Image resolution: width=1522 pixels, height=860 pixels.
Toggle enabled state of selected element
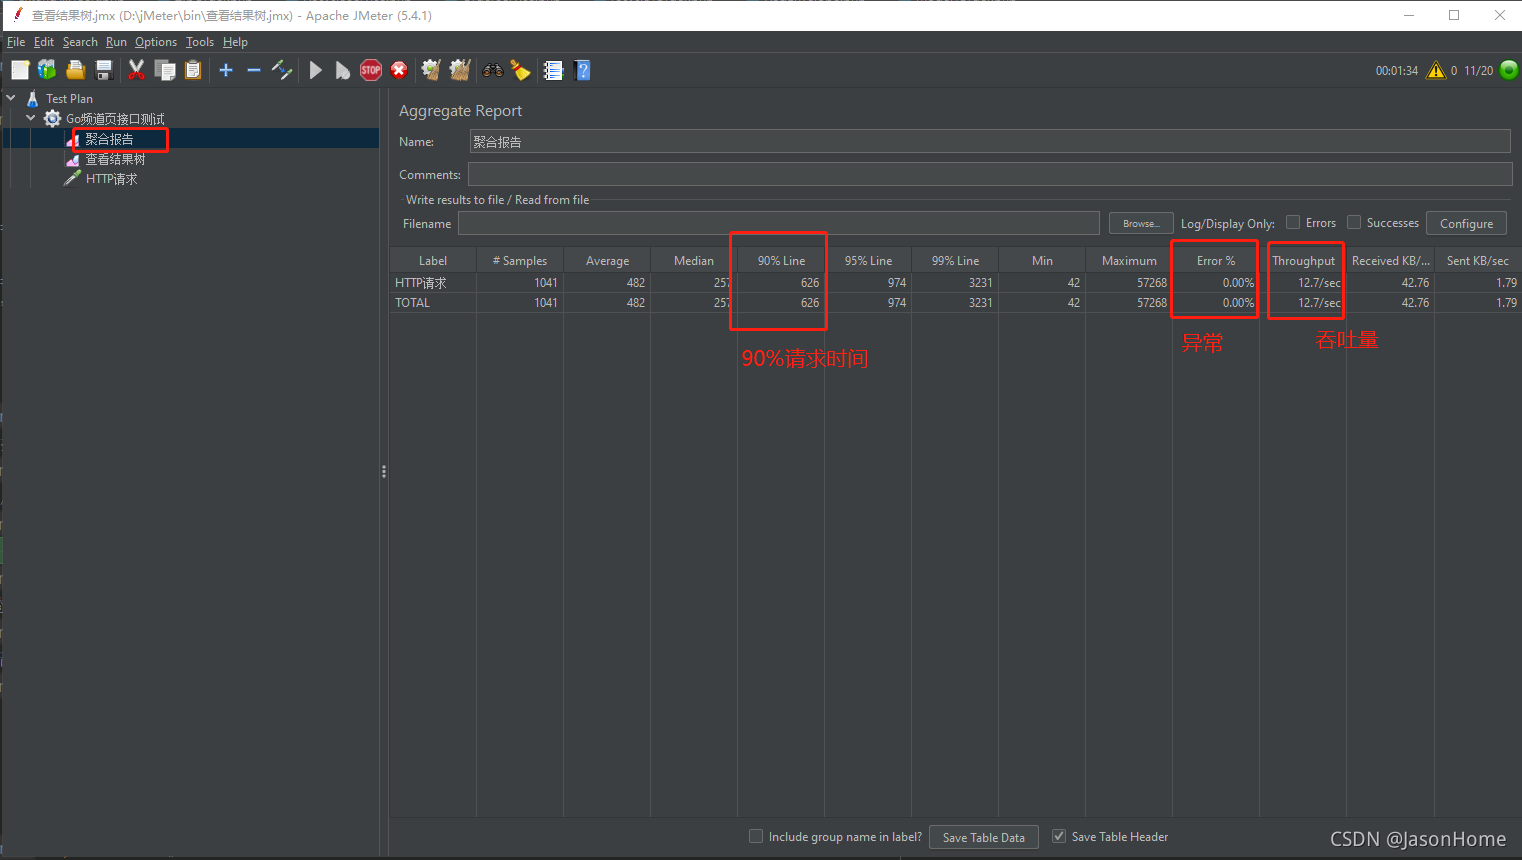pos(282,70)
